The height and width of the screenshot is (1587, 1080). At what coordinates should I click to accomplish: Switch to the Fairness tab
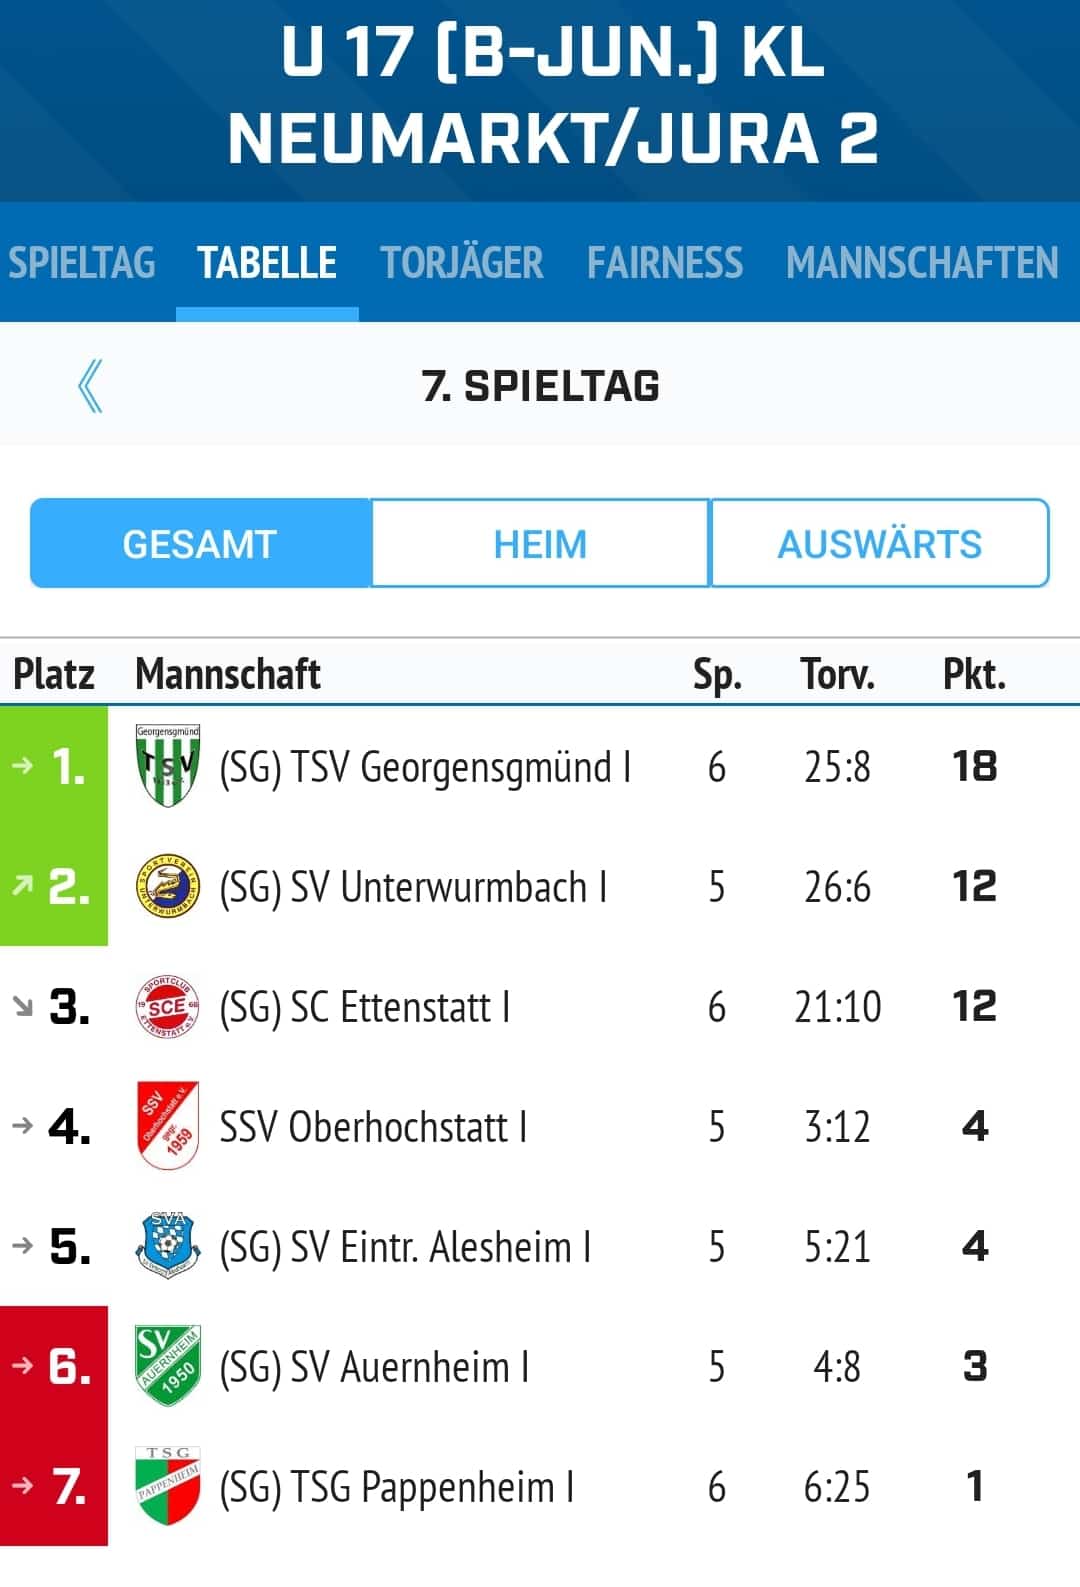click(665, 262)
